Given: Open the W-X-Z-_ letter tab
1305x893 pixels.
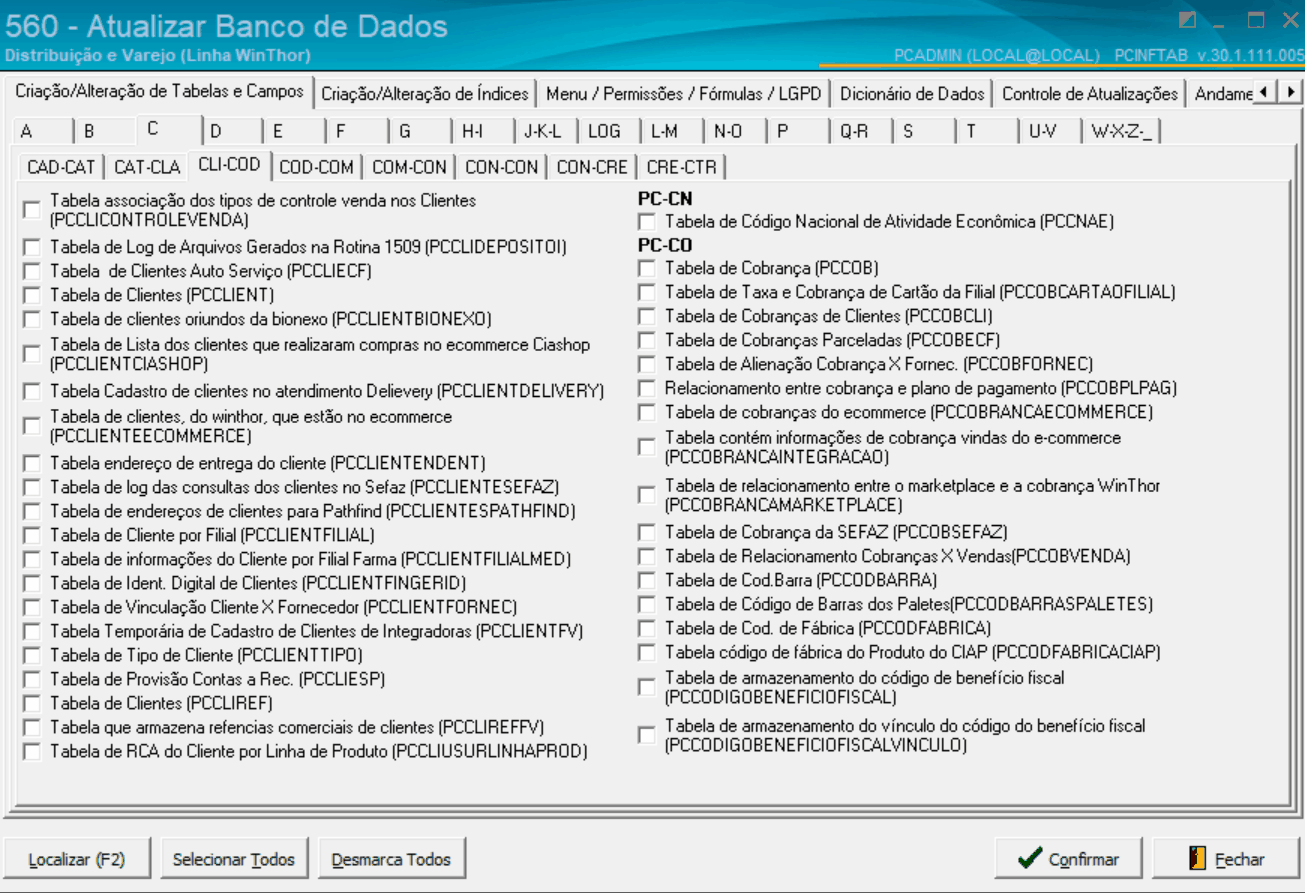Looking at the screenshot, I should (1122, 131).
